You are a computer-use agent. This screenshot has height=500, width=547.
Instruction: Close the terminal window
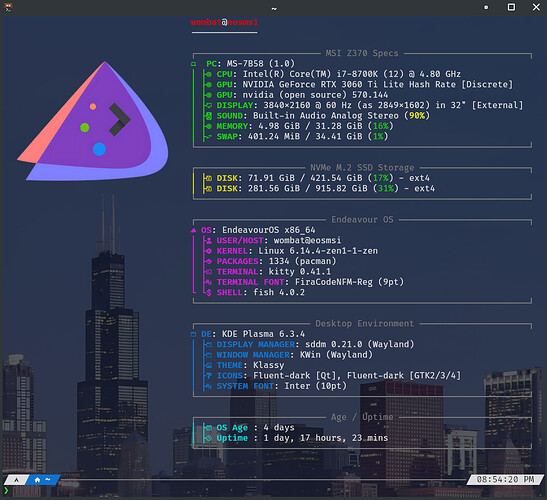click(536, 7)
